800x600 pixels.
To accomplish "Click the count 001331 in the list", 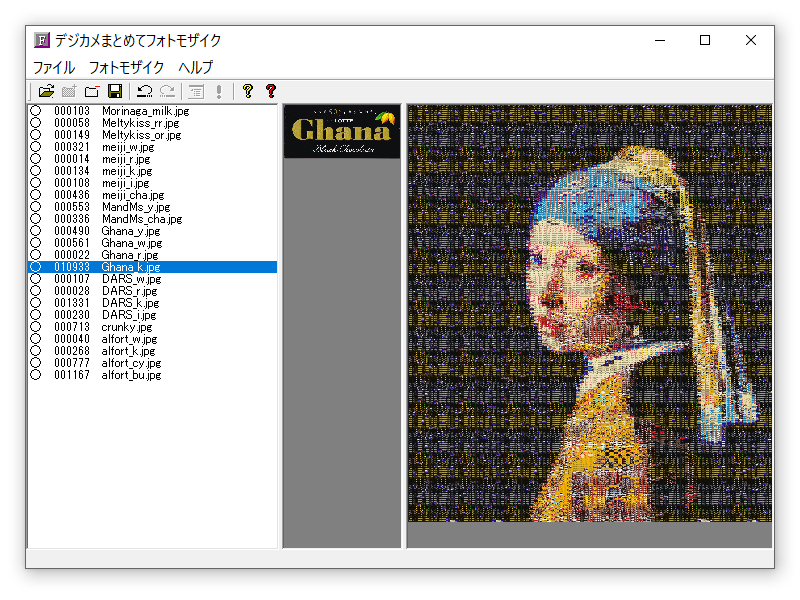I will [x=72, y=303].
